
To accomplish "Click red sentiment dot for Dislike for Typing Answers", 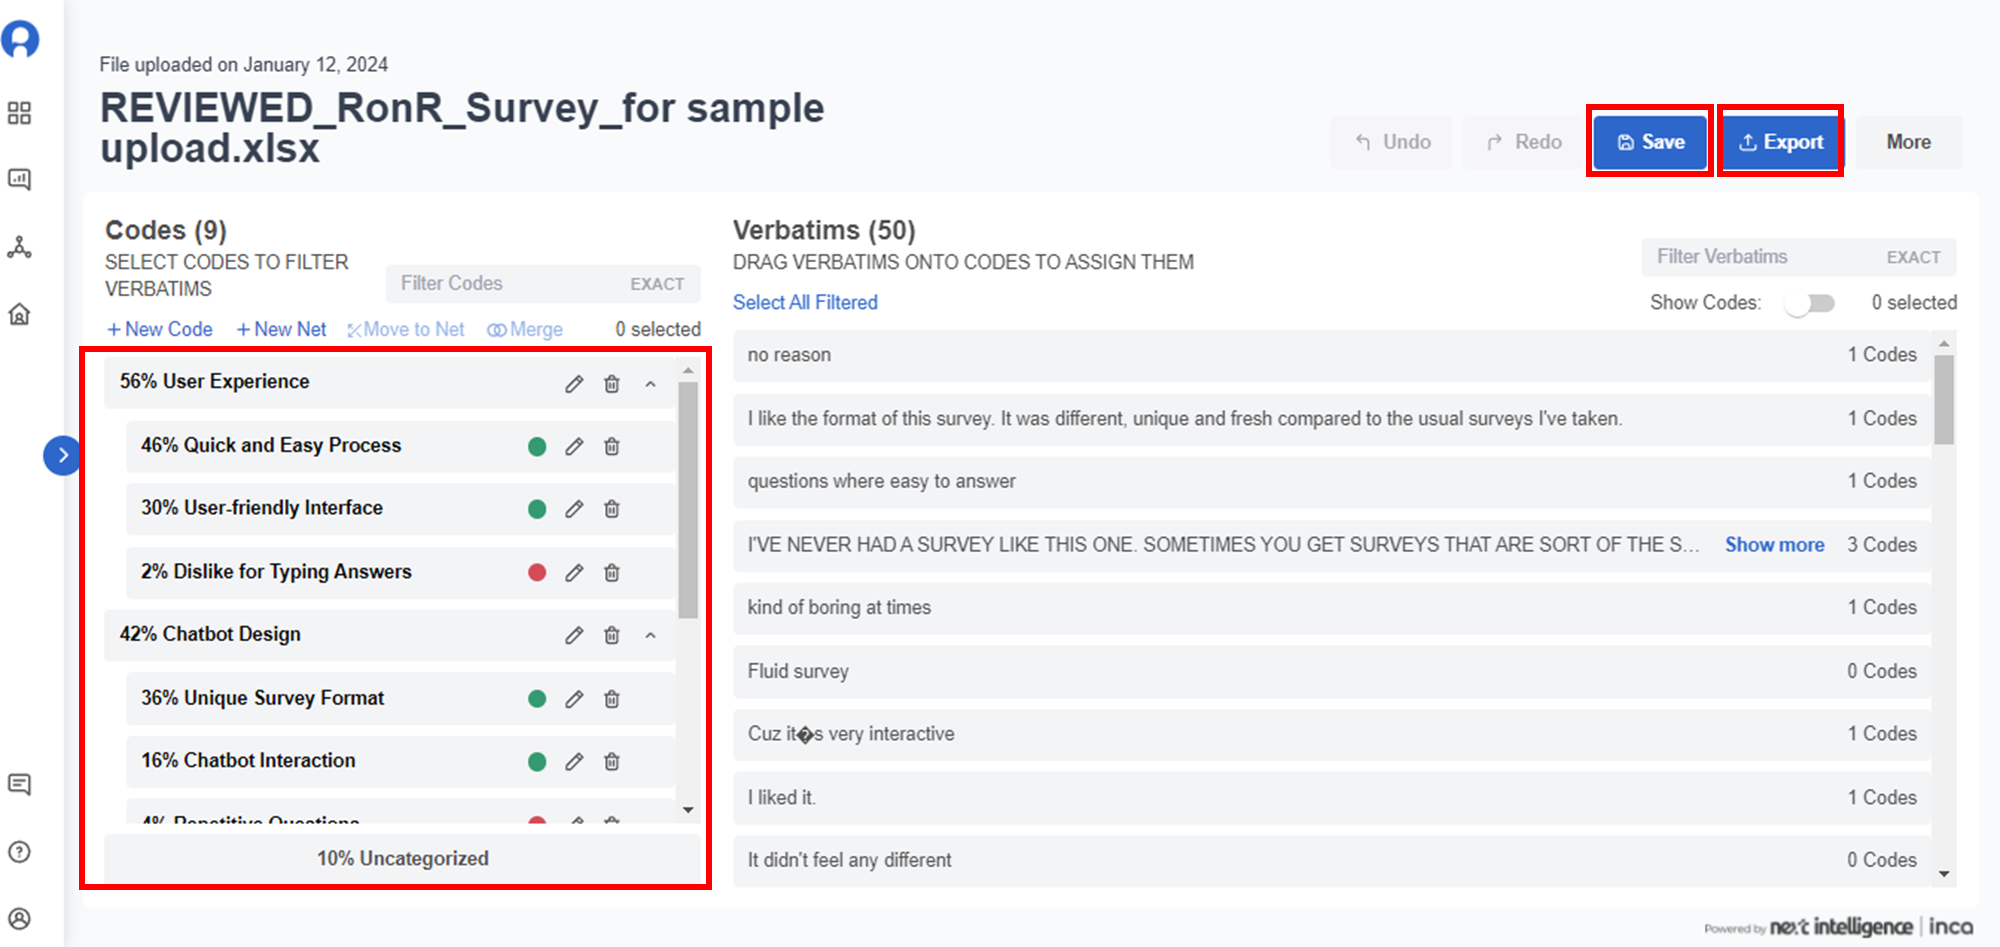I will click(537, 572).
